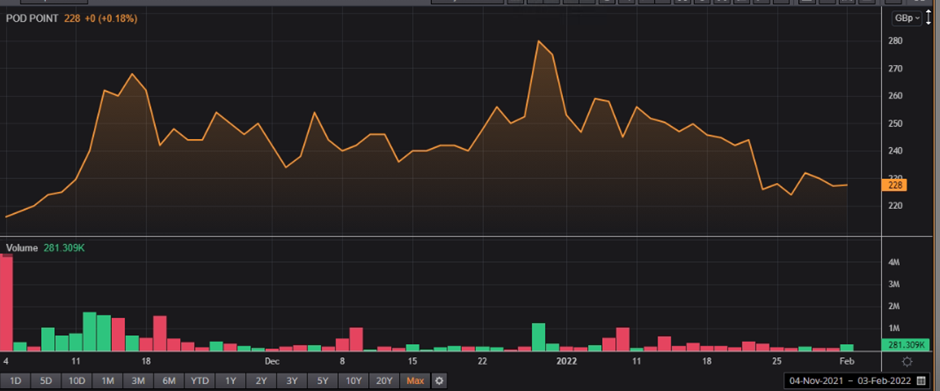Click the Feb date axis label

(847, 361)
